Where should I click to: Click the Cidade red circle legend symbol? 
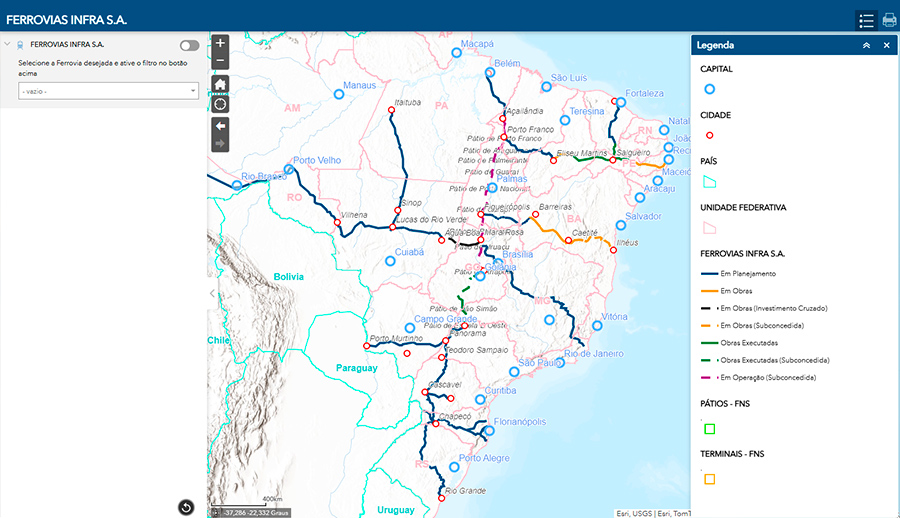(709, 136)
